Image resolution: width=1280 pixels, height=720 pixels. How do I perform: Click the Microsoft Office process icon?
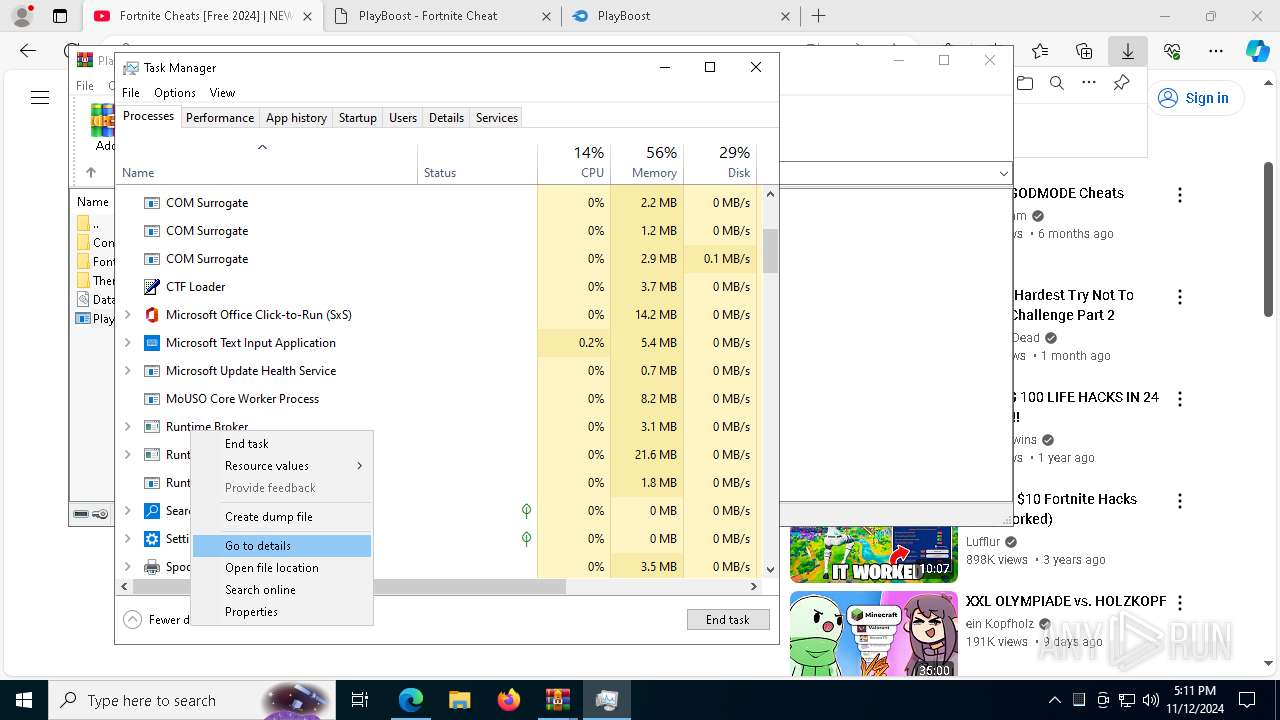(x=152, y=314)
